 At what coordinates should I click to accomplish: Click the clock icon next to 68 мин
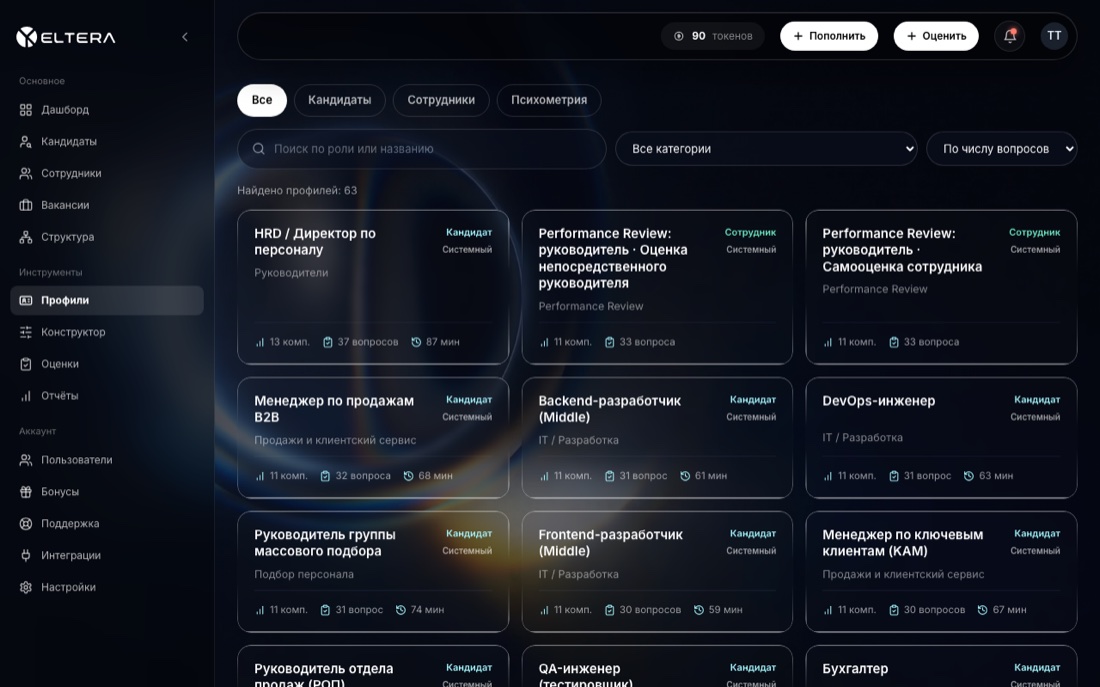point(408,476)
